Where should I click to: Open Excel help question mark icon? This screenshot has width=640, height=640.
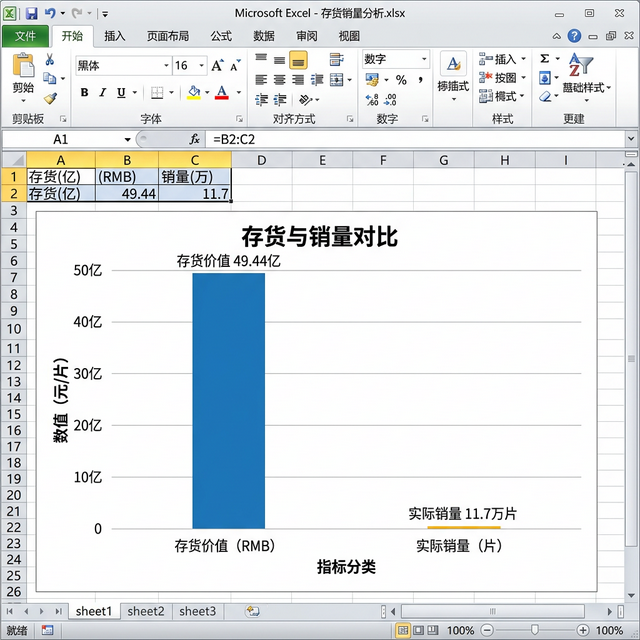(574, 36)
